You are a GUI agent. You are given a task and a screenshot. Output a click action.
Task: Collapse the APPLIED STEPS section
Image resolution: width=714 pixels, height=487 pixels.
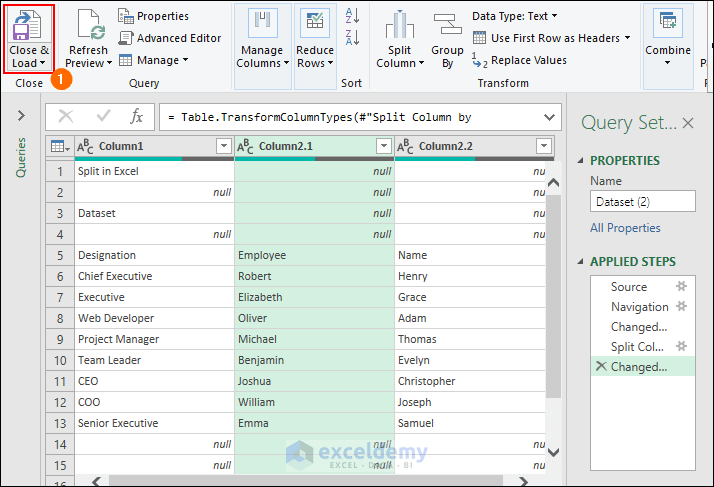click(580, 261)
